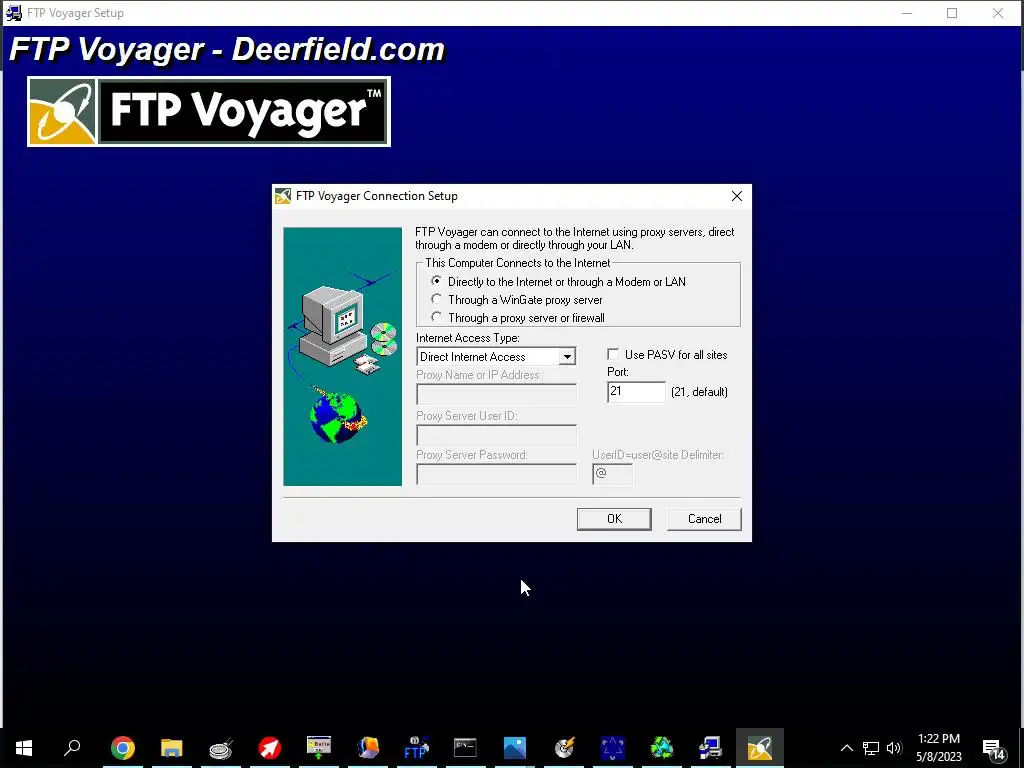Open the Windows Start menu
This screenshot has height=768, width=1024.
pos(24,748)
